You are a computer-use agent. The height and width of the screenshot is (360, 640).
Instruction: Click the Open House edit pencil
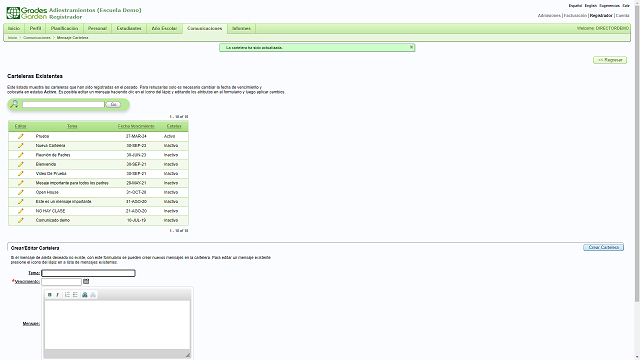20,192
